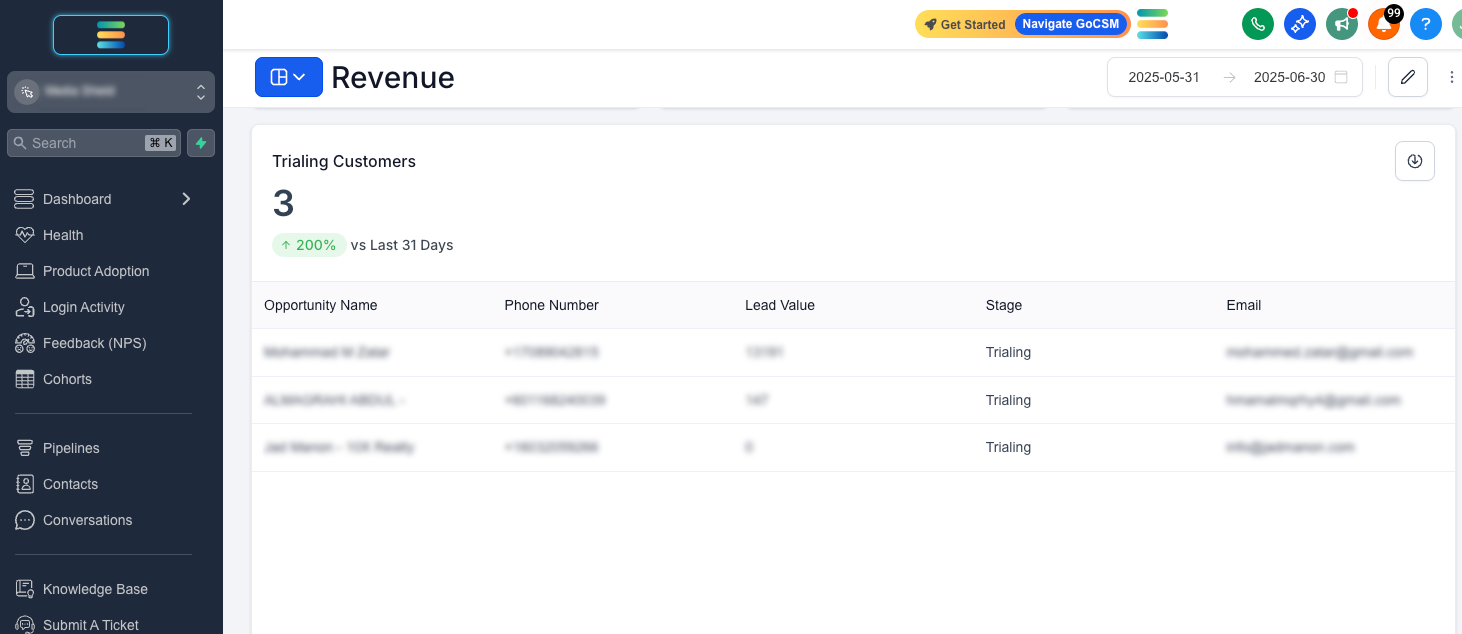Click the Submit A Ticket headset icon
1462x634 pixels.
click(x=24, y=625)
